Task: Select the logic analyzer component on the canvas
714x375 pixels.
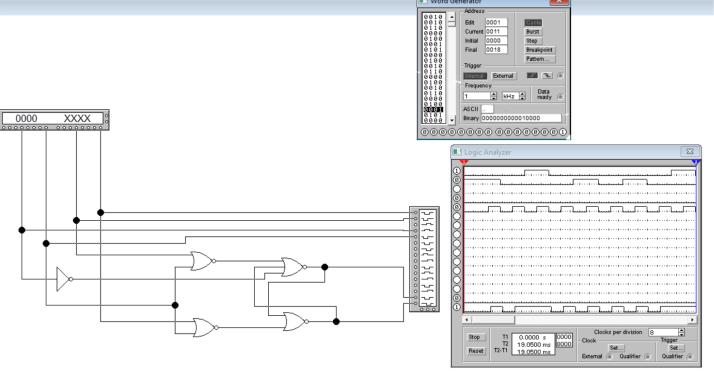Action: 424,259
